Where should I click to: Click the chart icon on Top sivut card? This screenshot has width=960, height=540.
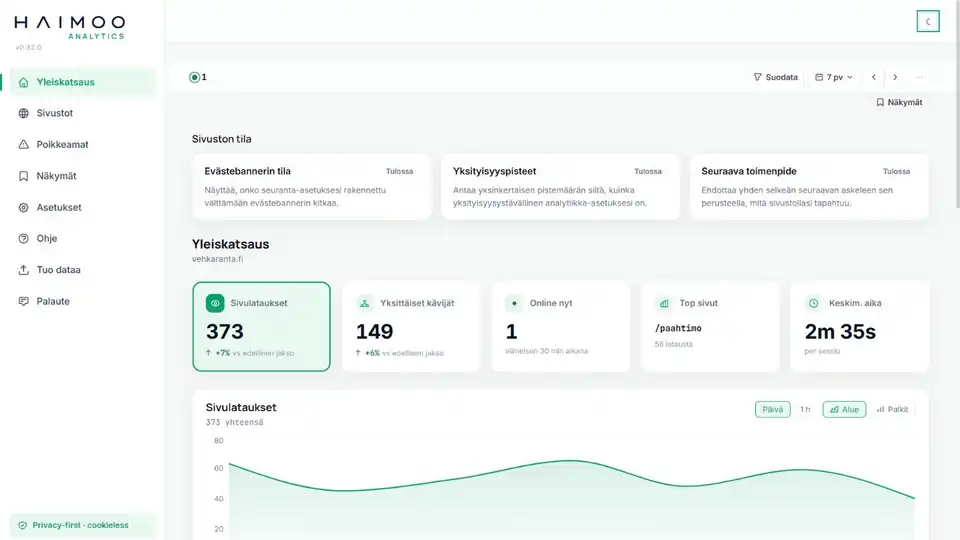pos(664,303)
